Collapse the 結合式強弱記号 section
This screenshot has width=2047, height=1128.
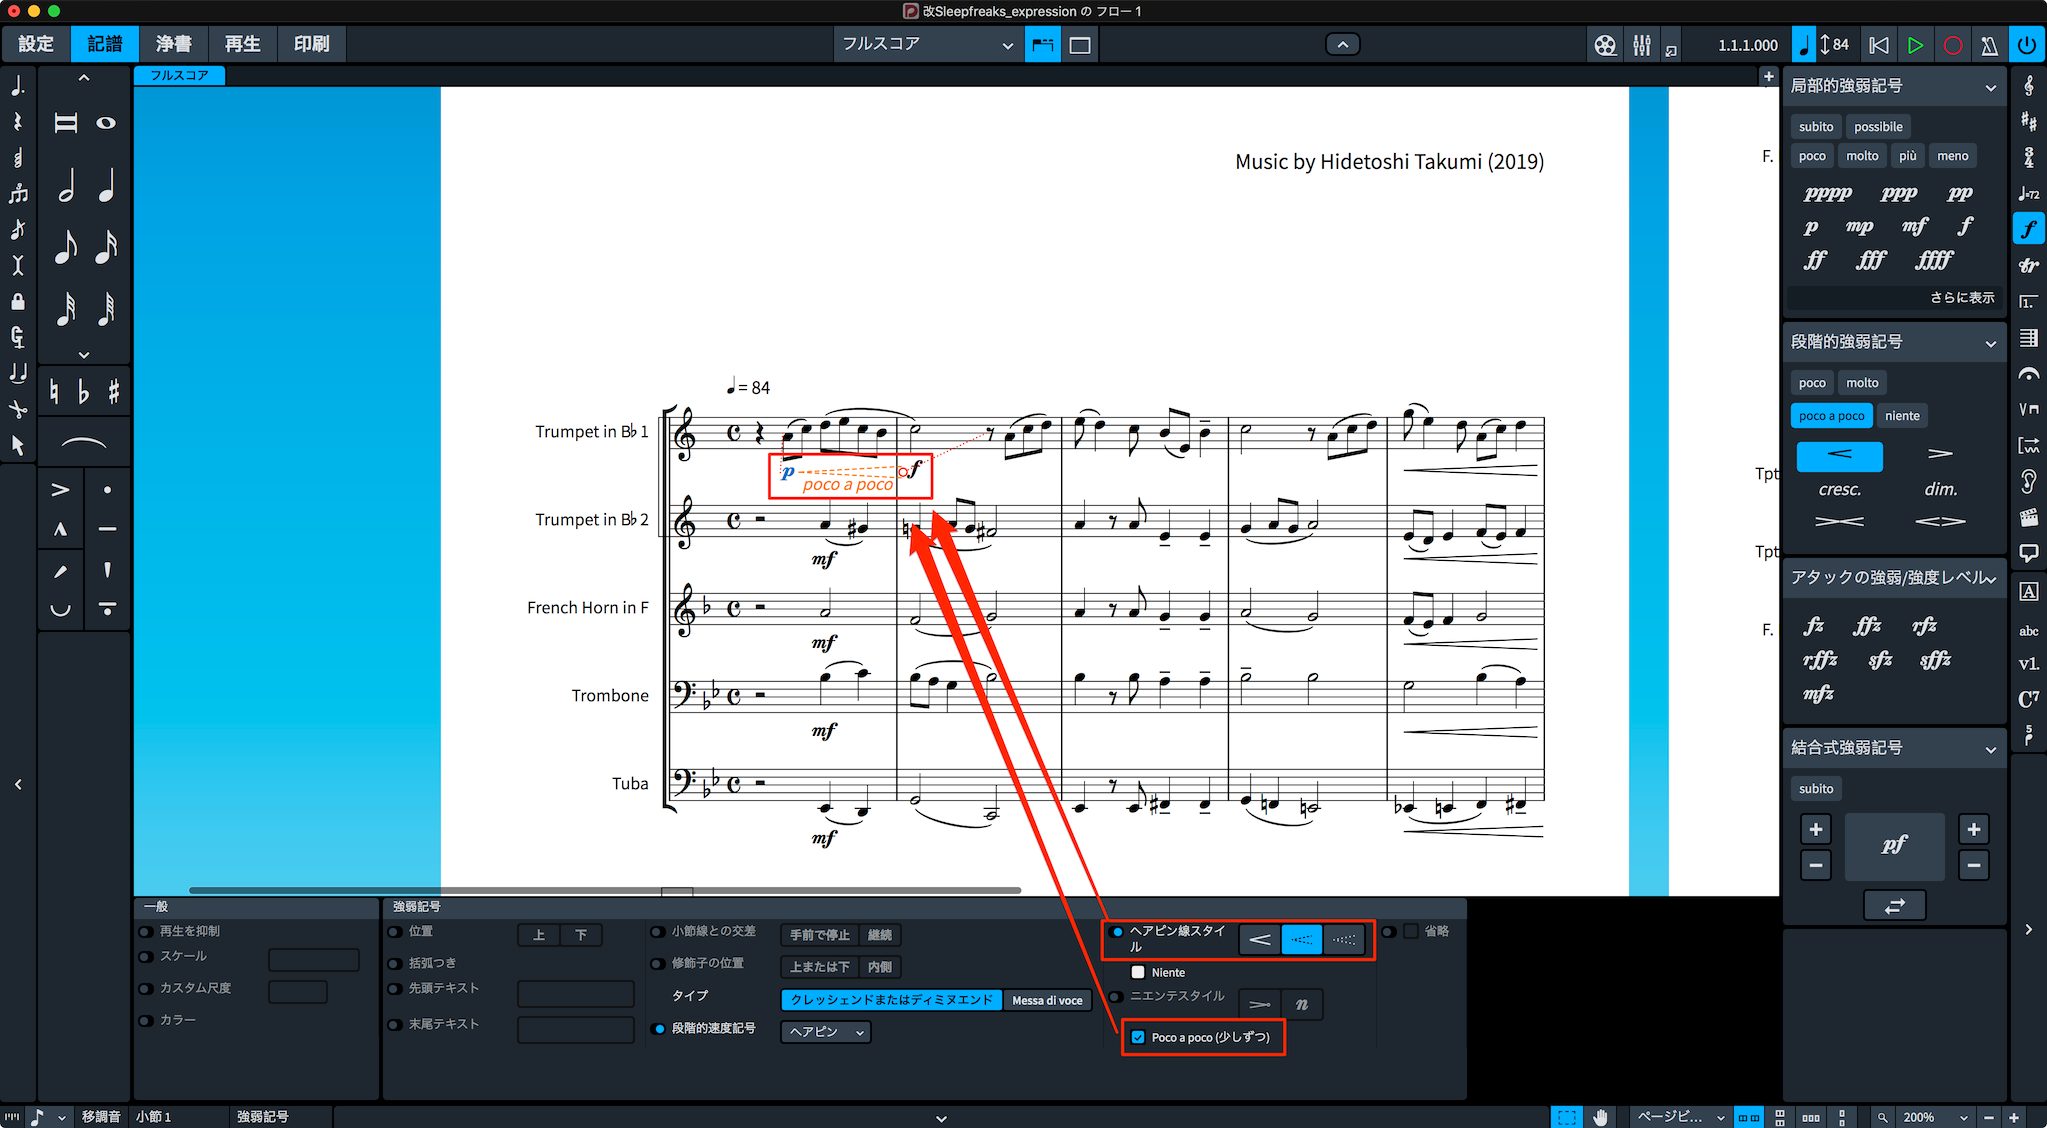tap(1990, 749)
